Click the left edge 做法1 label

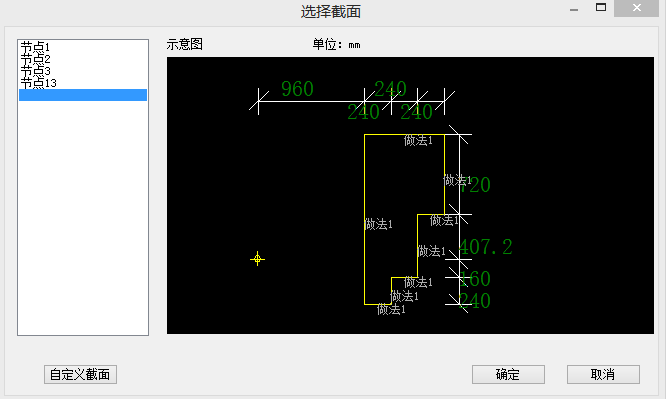pyautogui.click(x=378, y=224)
